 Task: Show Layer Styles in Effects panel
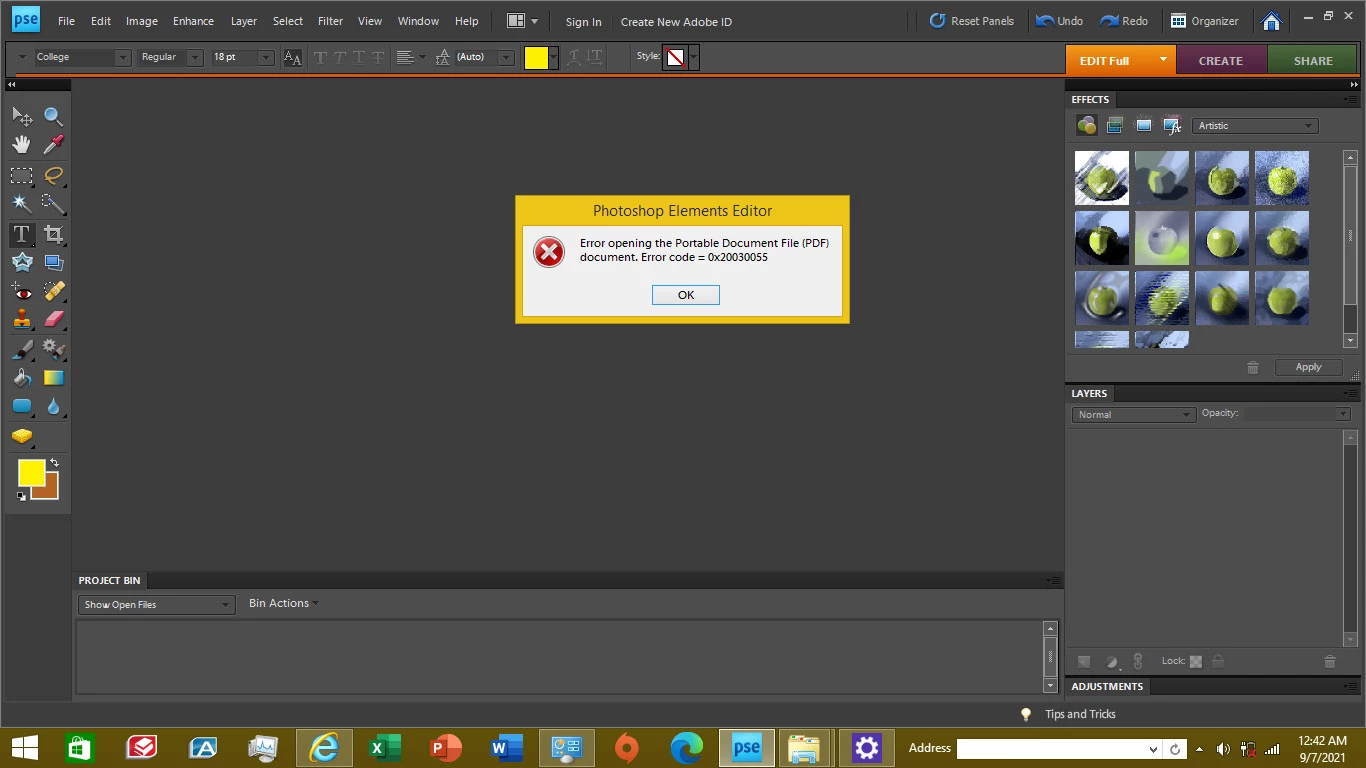tap(1115, 126)
